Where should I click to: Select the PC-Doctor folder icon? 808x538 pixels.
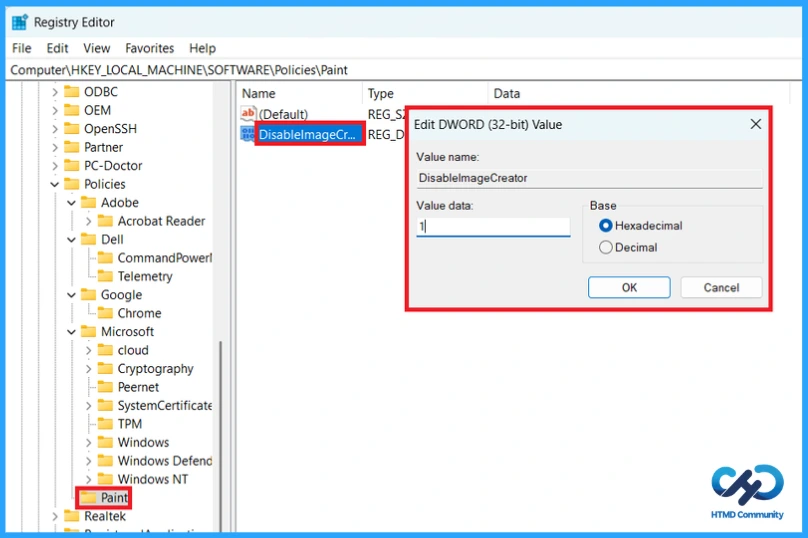pos(72,165)
